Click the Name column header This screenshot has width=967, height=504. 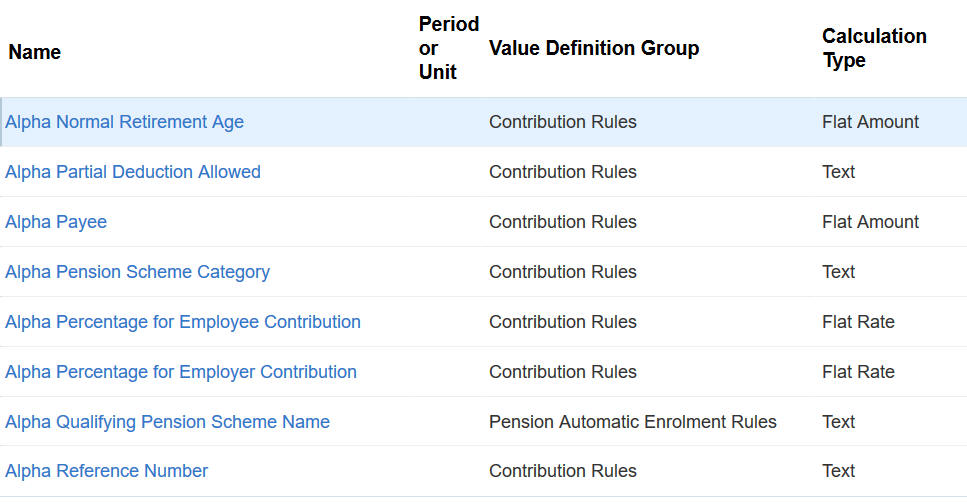point(35,52)
